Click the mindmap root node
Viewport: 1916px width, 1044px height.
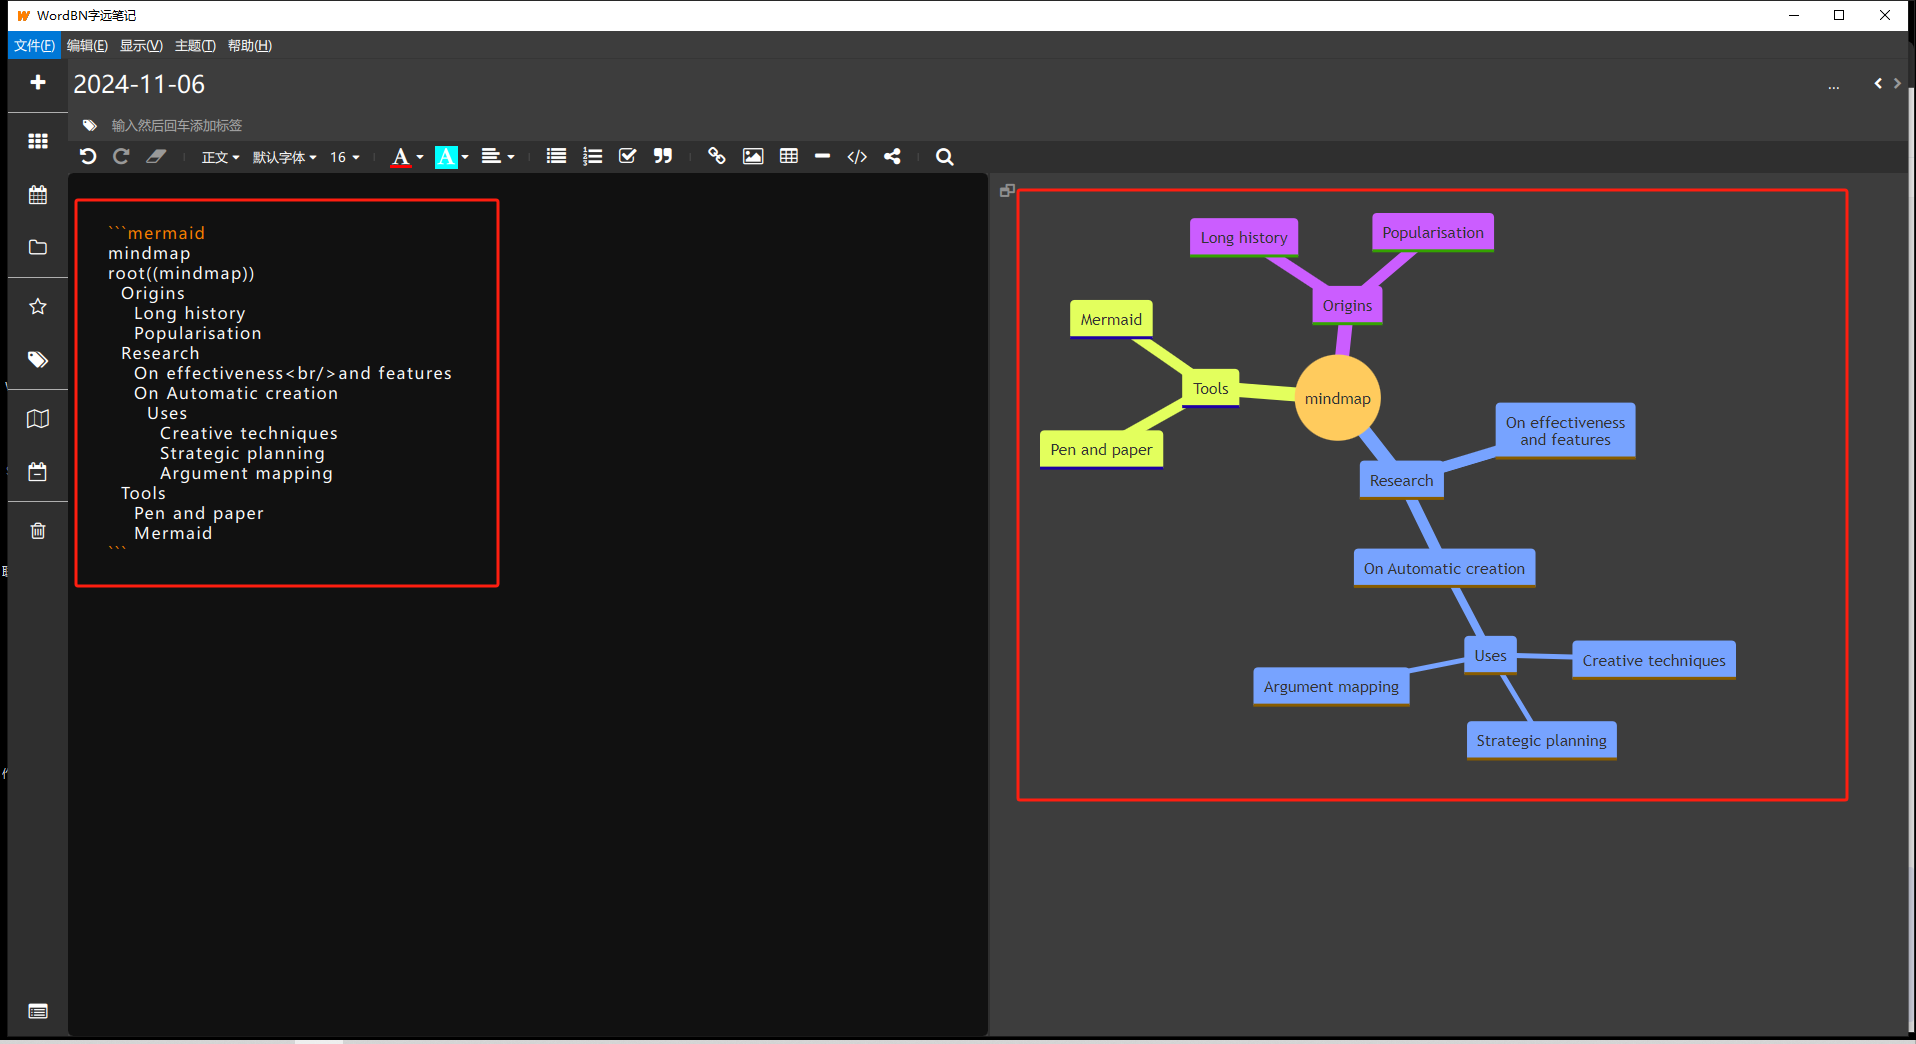[x=1338, y=398]
